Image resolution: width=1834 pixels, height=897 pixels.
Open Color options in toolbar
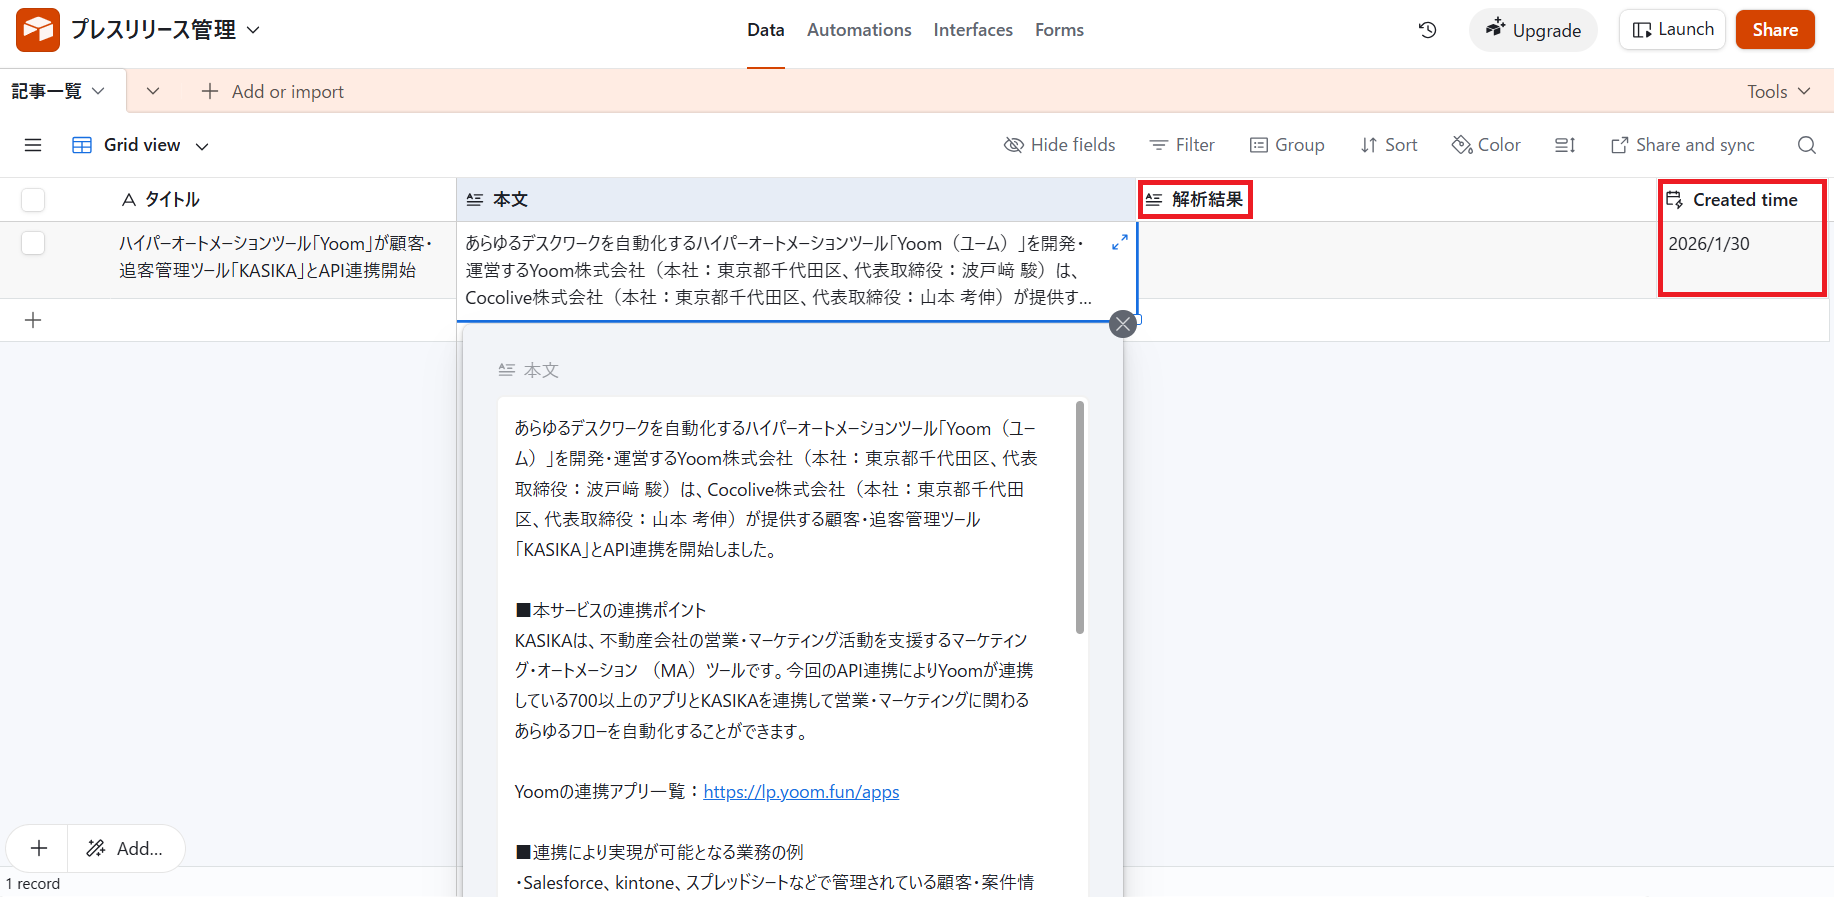tap(1486, 145)
